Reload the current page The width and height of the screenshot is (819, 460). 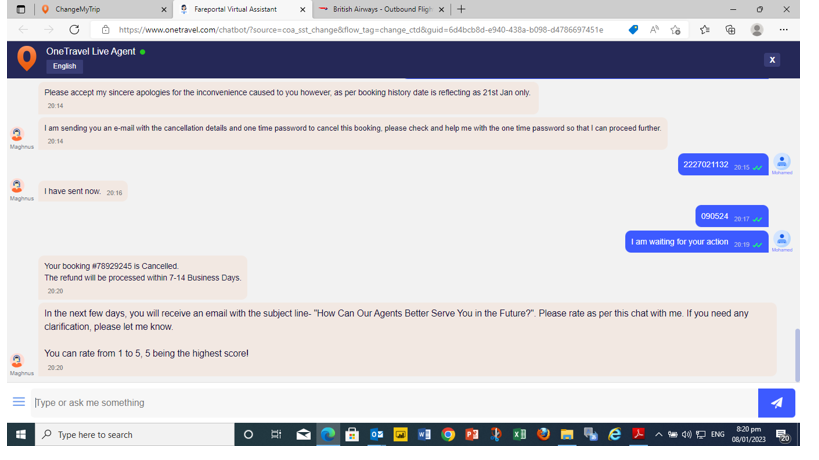click(x=74, y=30)
